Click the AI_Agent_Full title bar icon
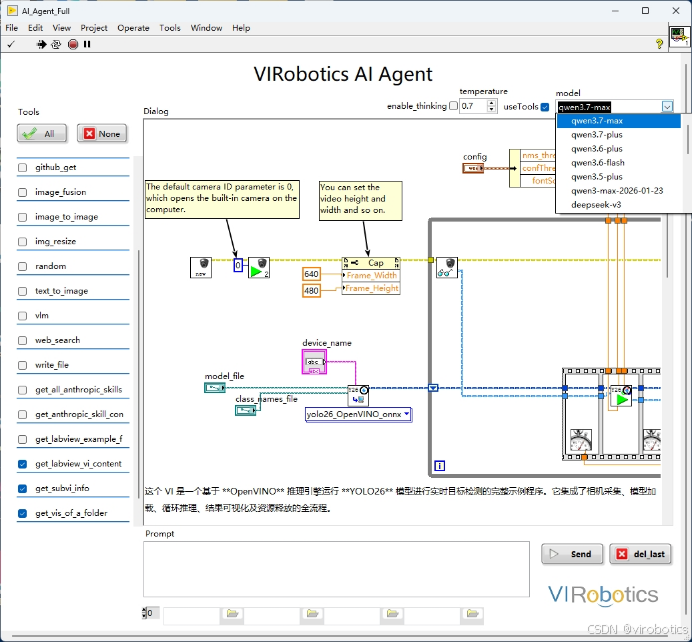Screen dimensions: 693x643 (x=12, y=10)
